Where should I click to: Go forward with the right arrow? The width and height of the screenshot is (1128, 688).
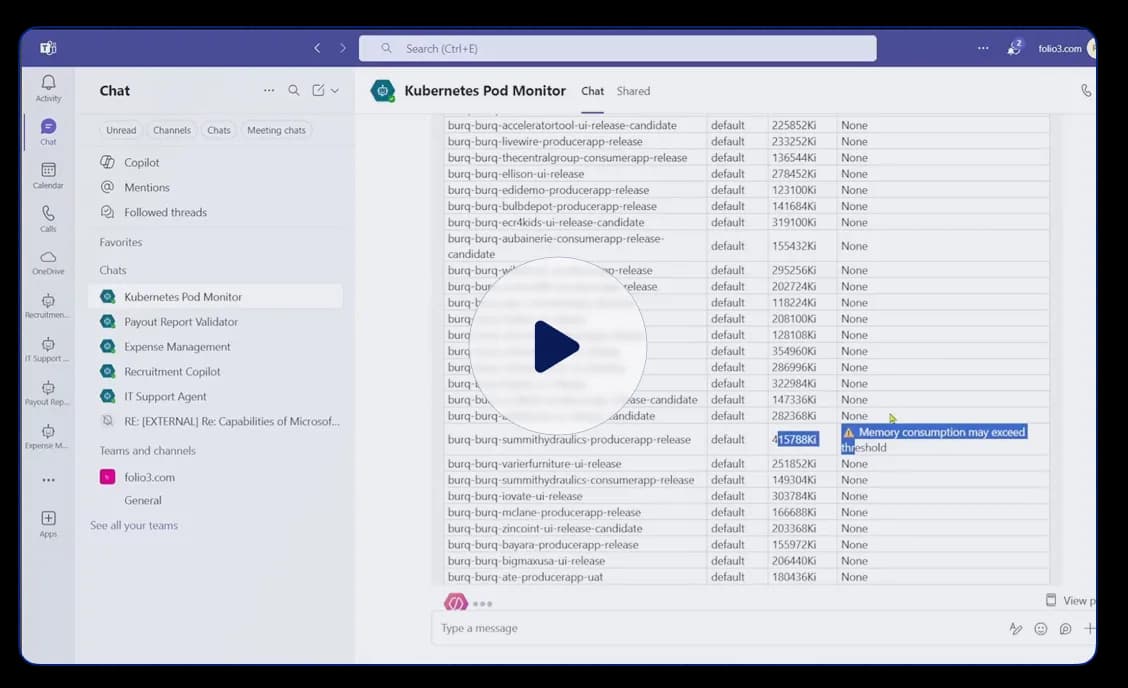(x=342, y=48)
